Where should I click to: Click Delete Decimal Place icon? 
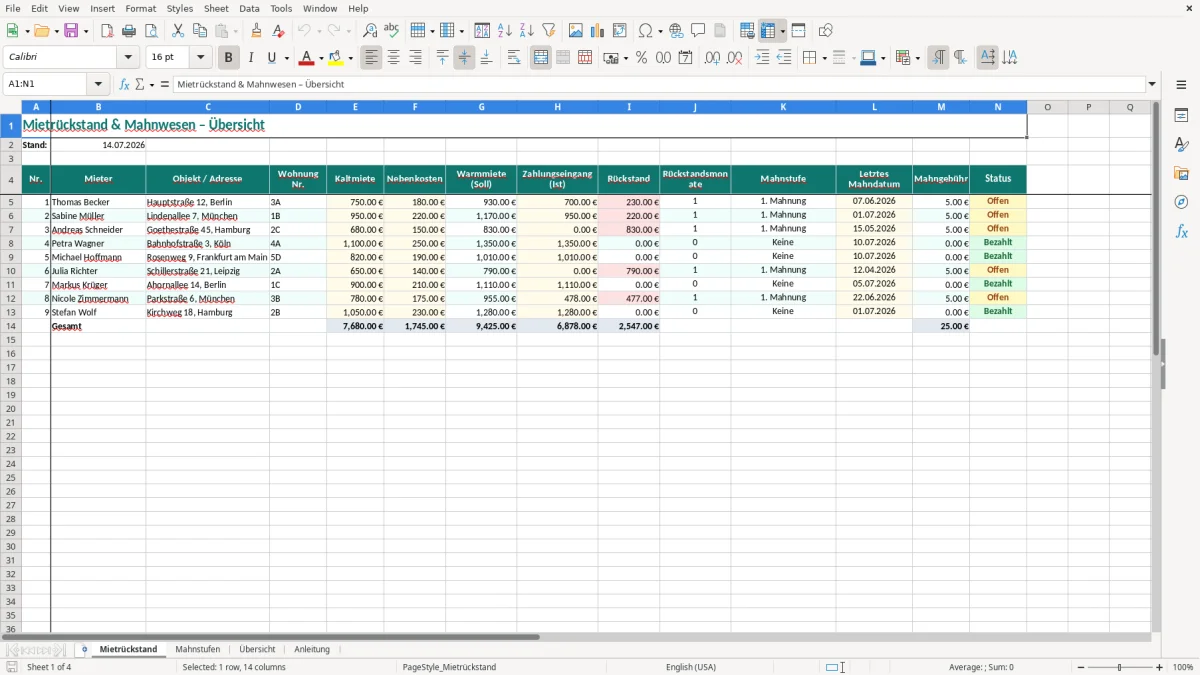tap(734, 58)
